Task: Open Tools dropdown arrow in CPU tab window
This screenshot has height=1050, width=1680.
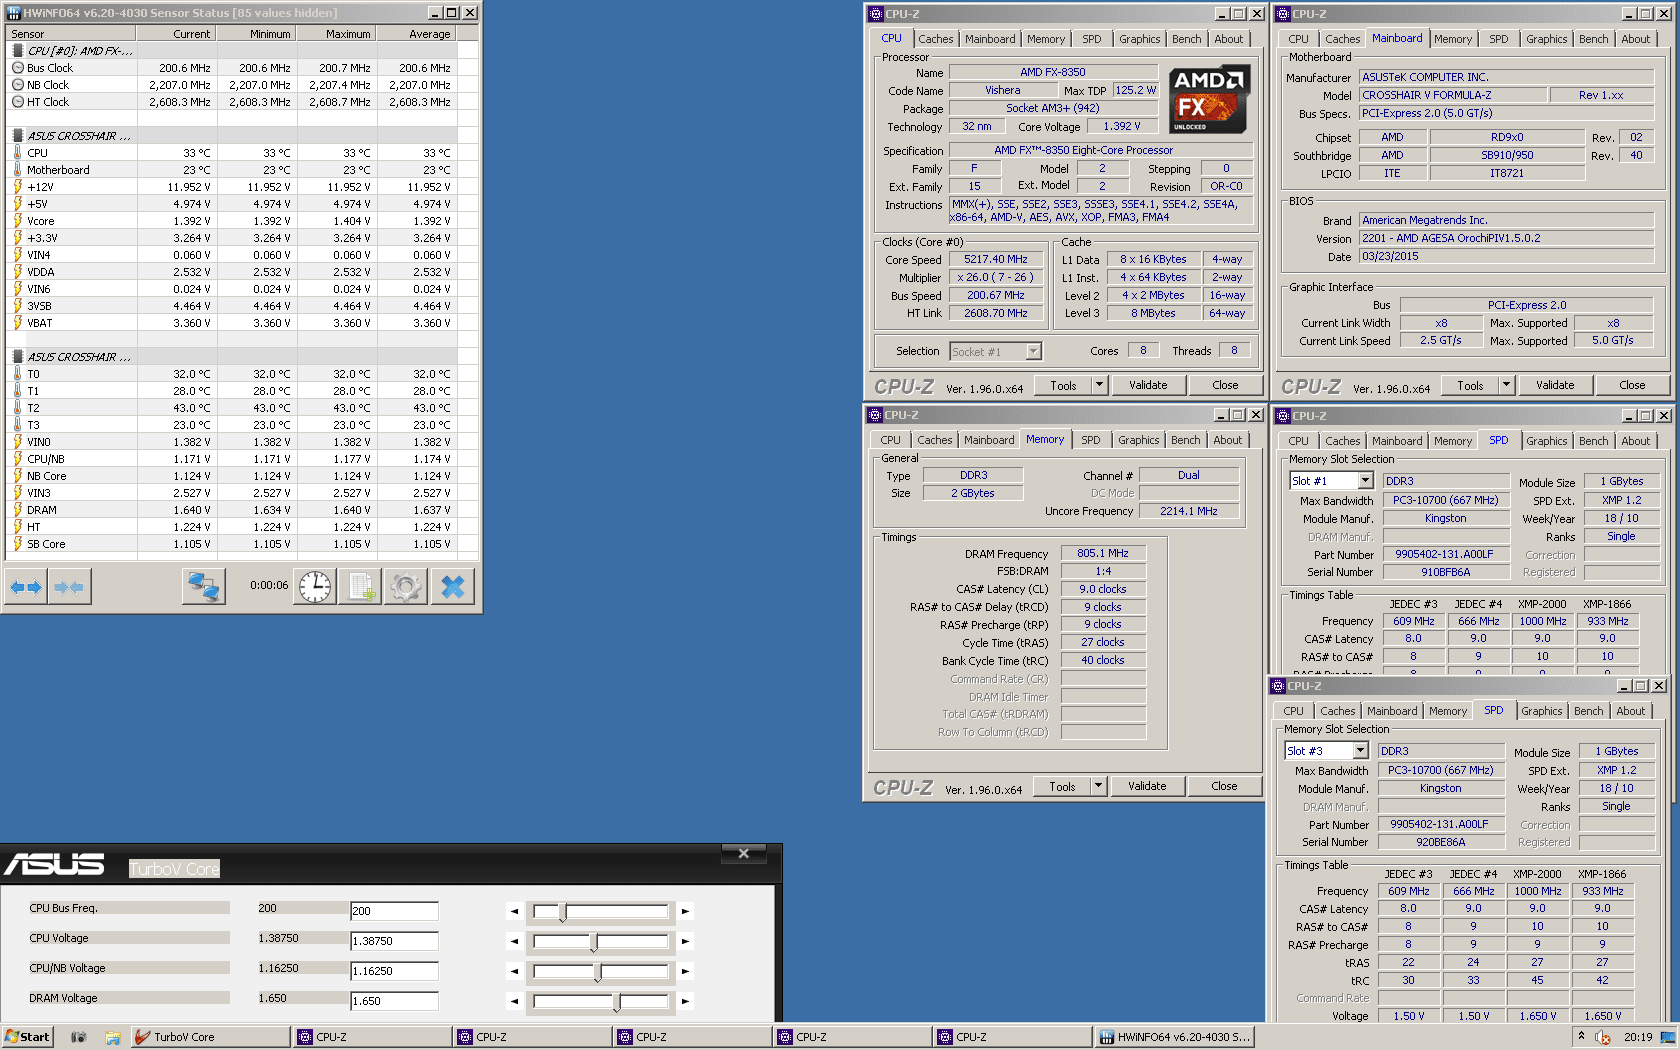Action: 1099,385
